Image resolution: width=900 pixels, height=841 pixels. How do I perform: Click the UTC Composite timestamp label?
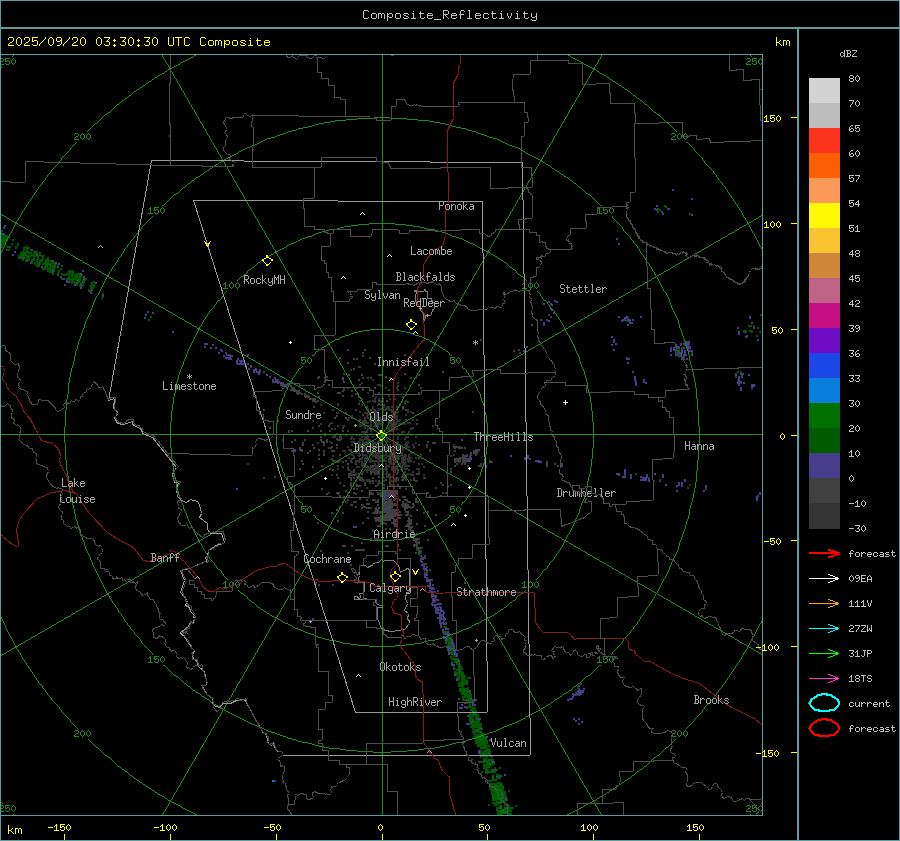pos(138,41)
